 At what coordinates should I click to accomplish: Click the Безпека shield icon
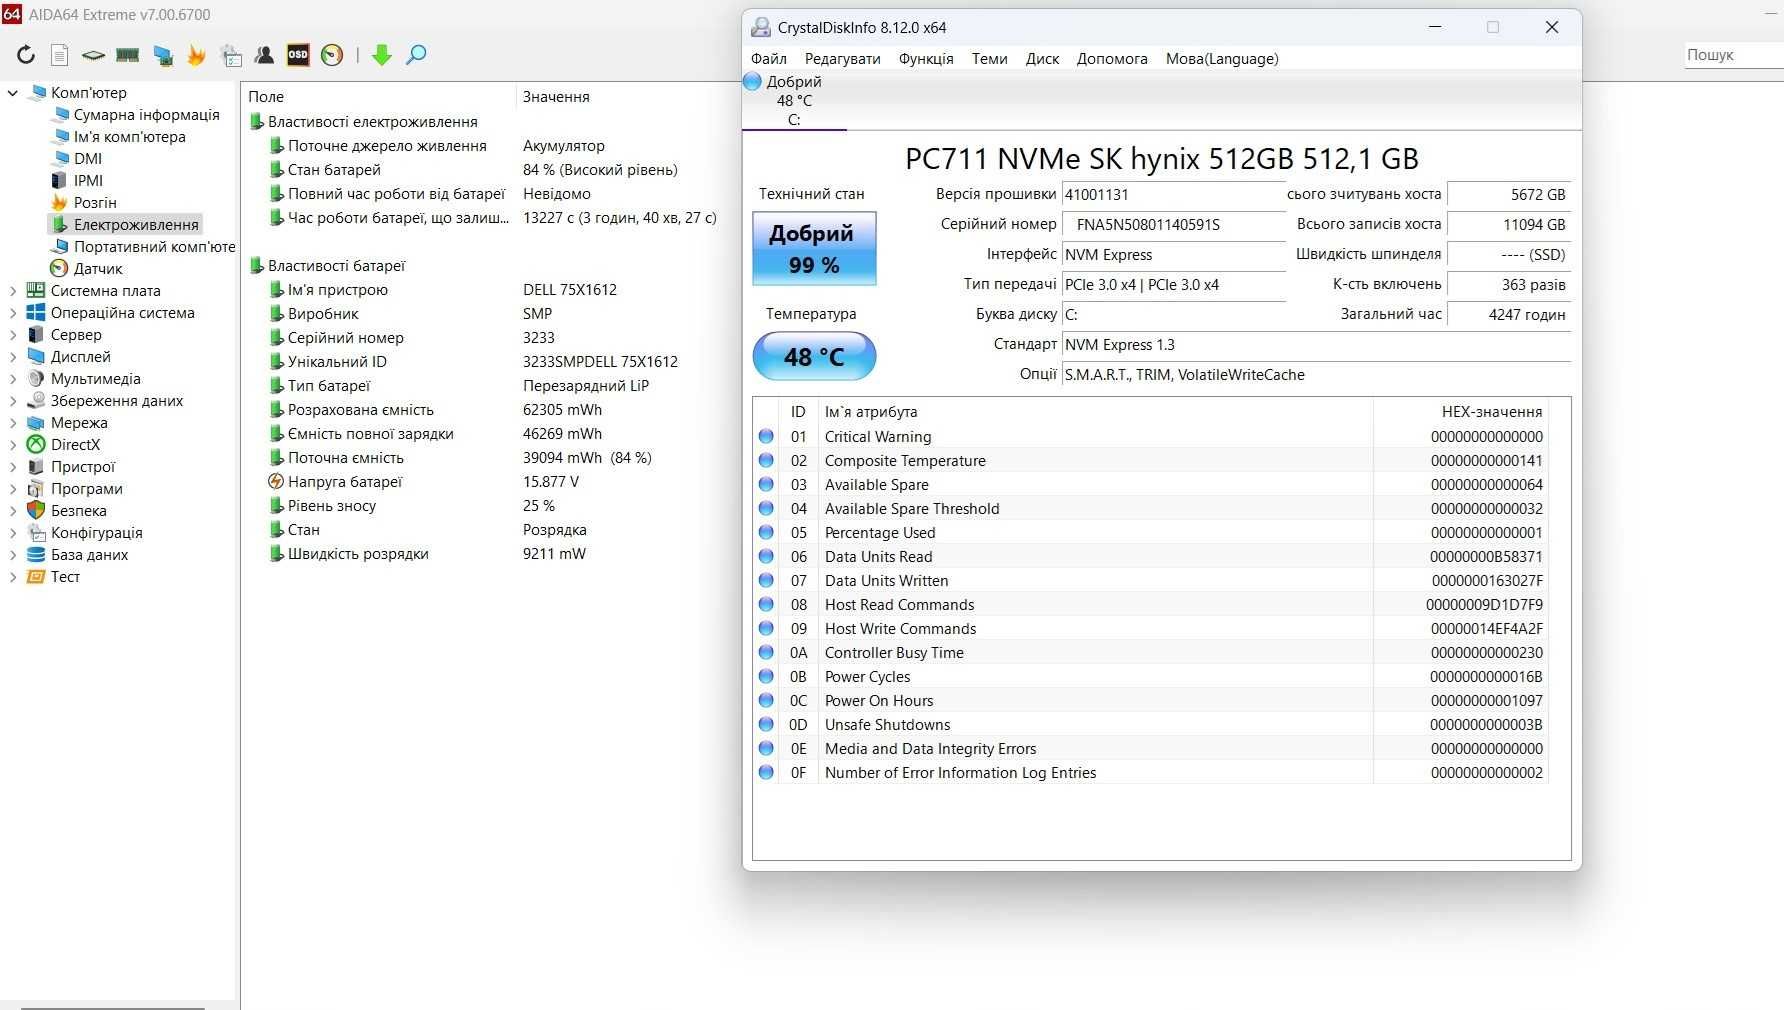click(36, 510)
